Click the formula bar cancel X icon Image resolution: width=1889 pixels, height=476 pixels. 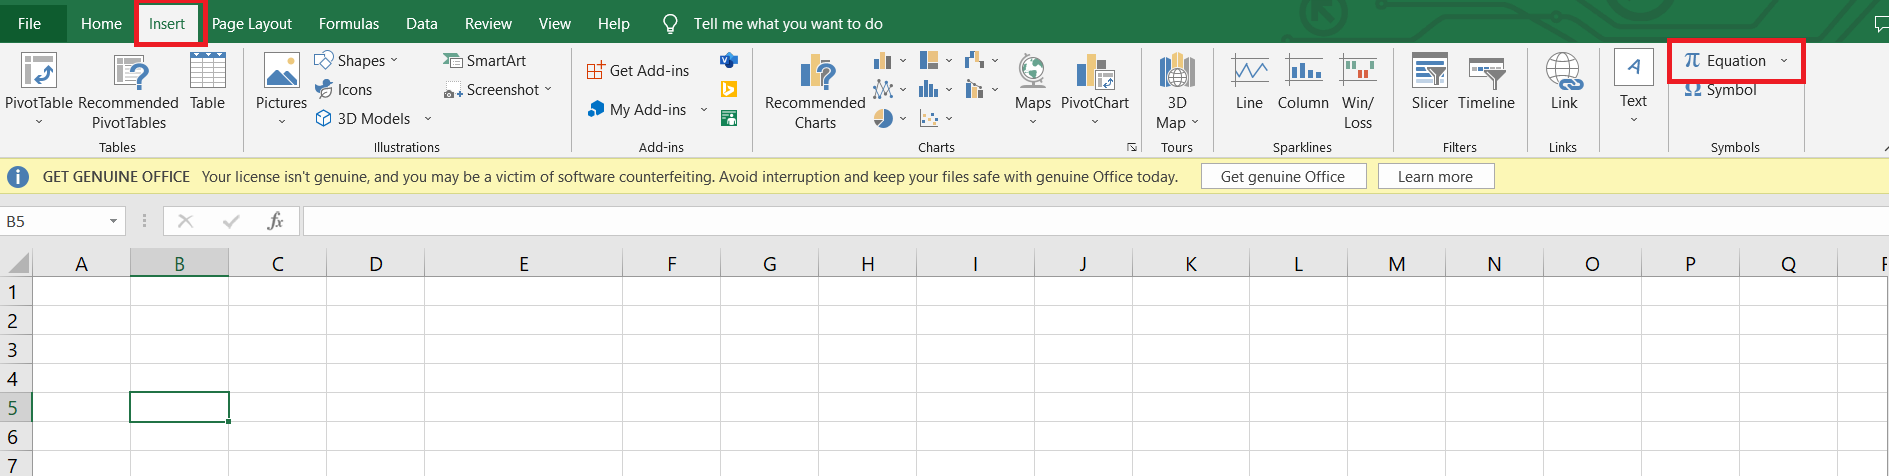click(x=185, y=221)
